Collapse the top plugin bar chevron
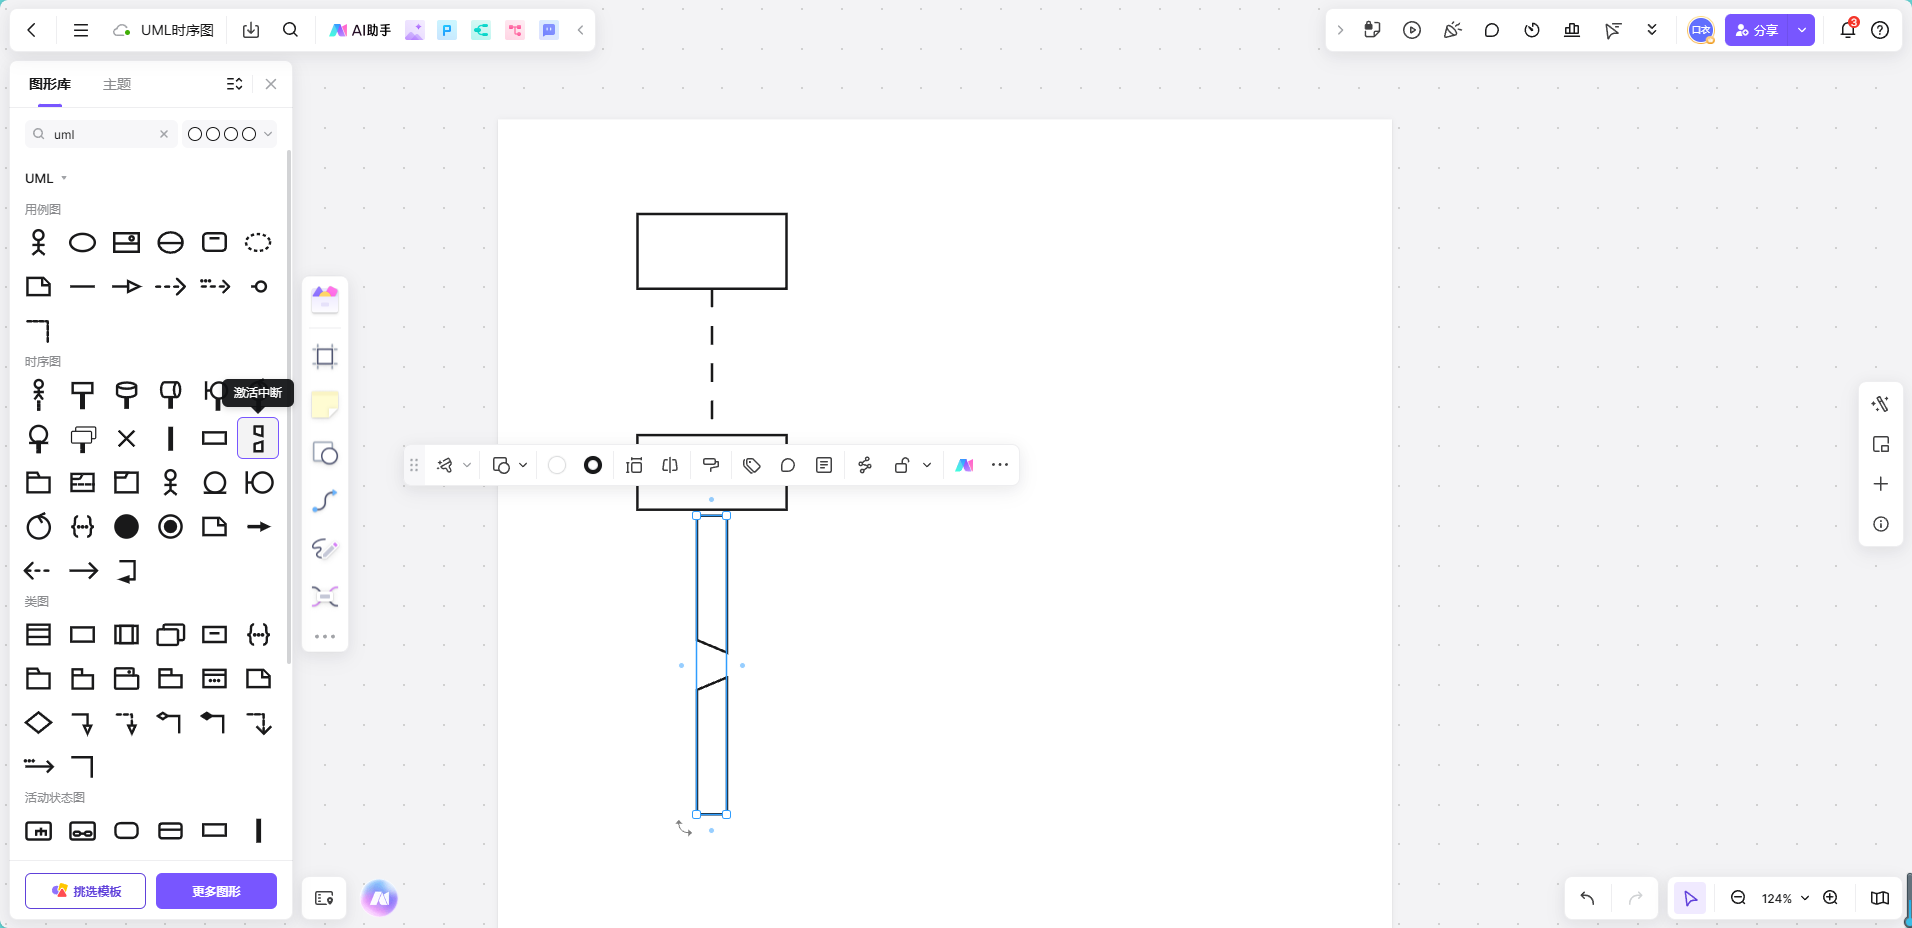The width and height of the screenshot is (1912, 928). pos(580,30)
